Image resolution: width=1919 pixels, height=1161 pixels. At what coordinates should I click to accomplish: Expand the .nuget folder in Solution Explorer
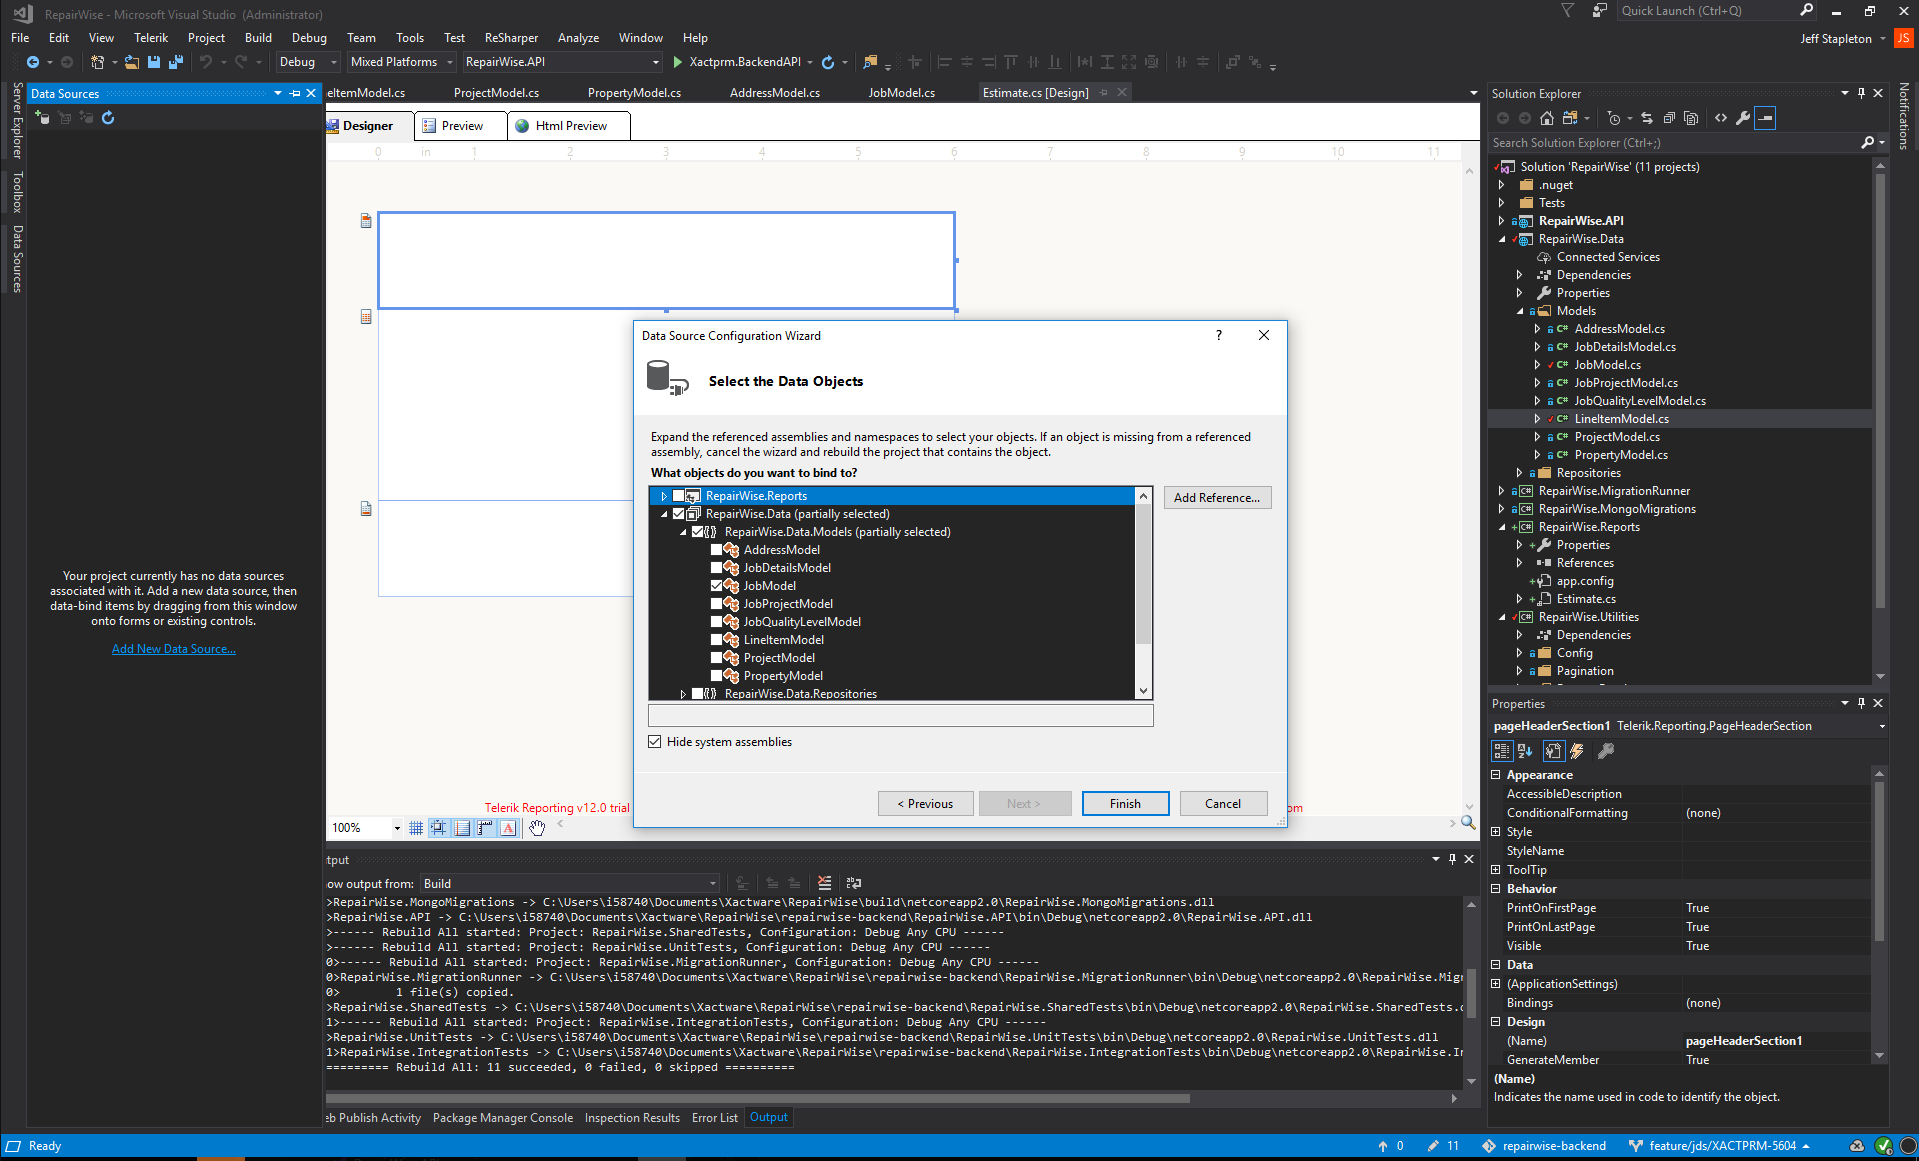pos(1501,185)
